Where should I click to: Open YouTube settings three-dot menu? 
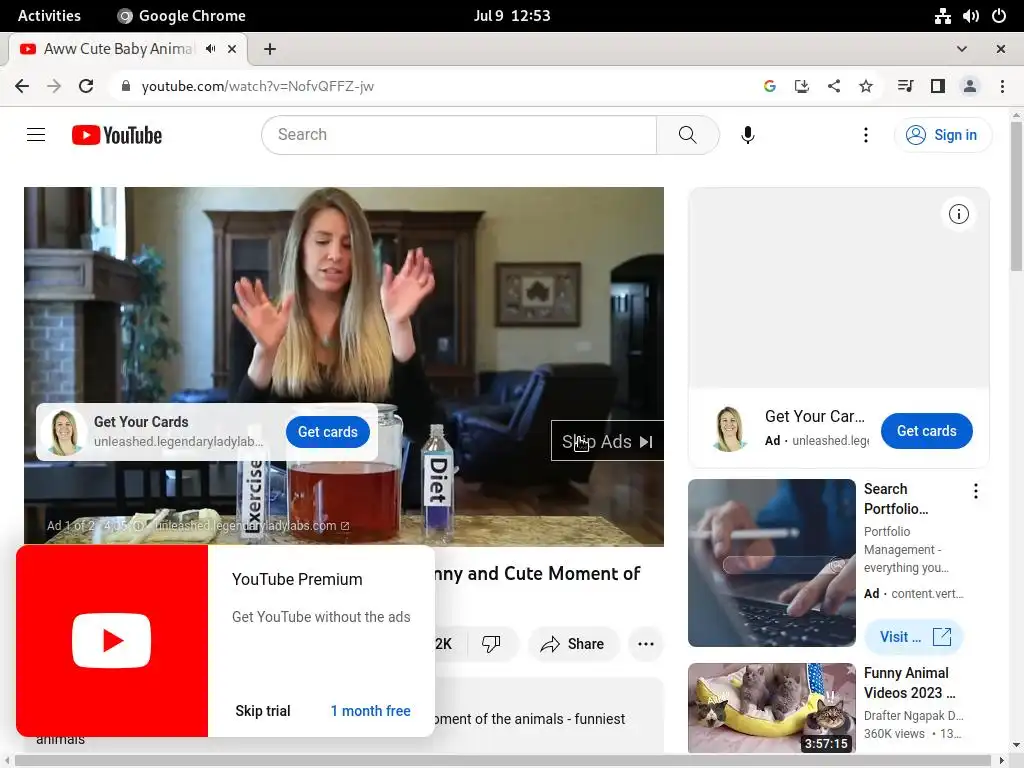865,135
